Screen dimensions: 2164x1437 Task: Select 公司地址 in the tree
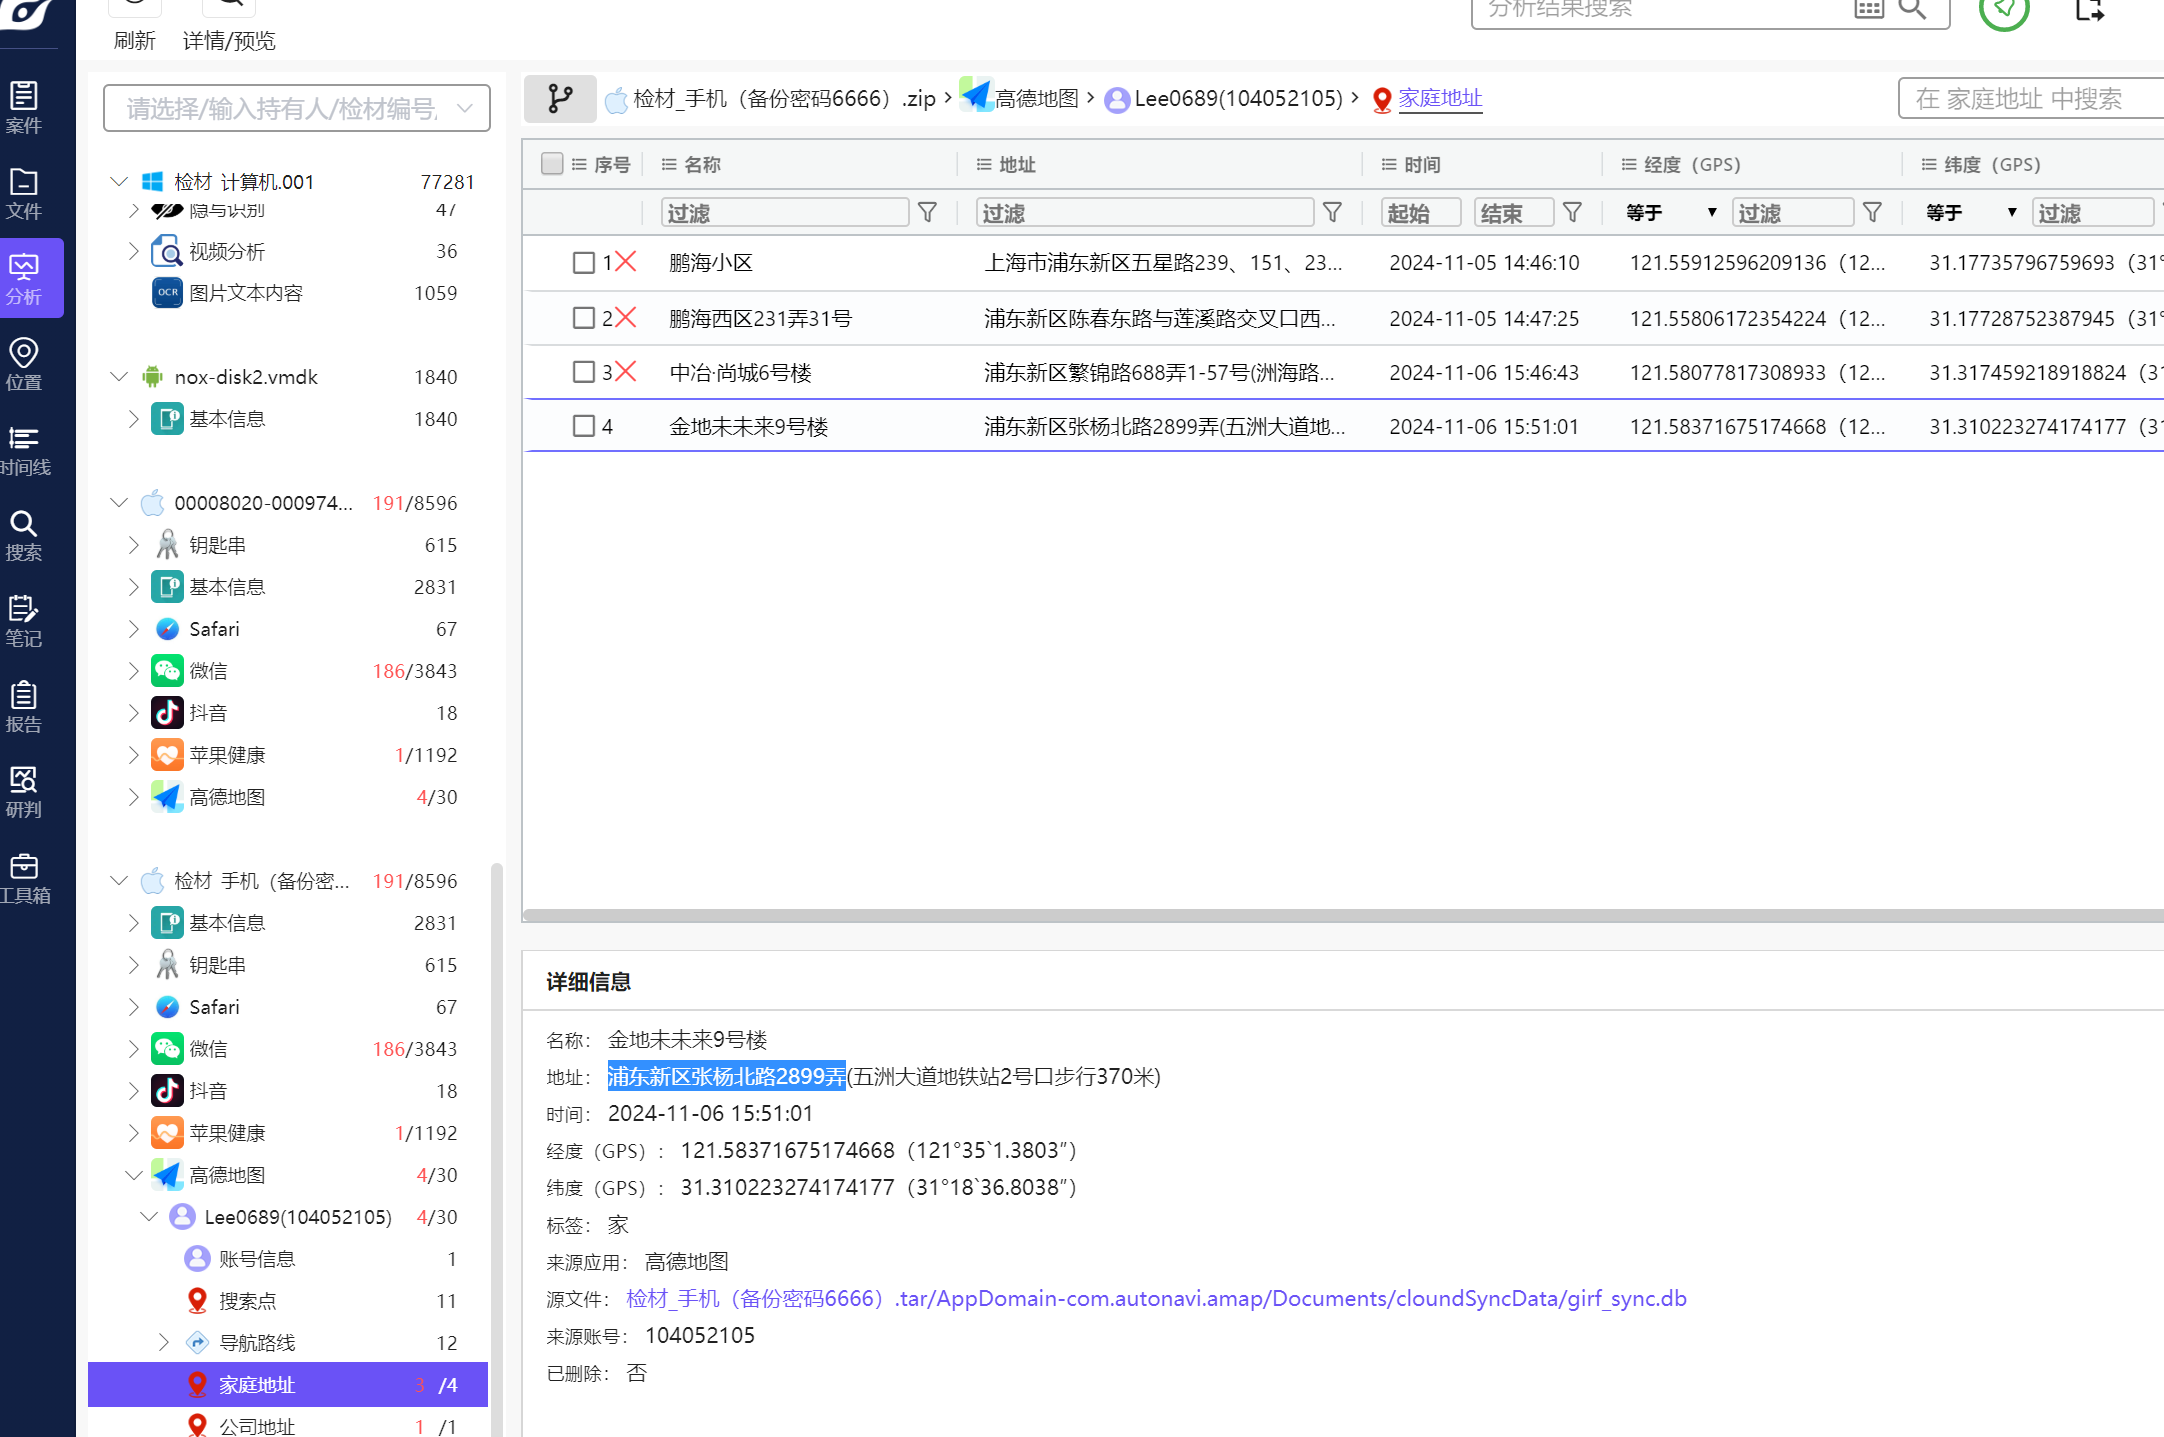coord(257,1426)
